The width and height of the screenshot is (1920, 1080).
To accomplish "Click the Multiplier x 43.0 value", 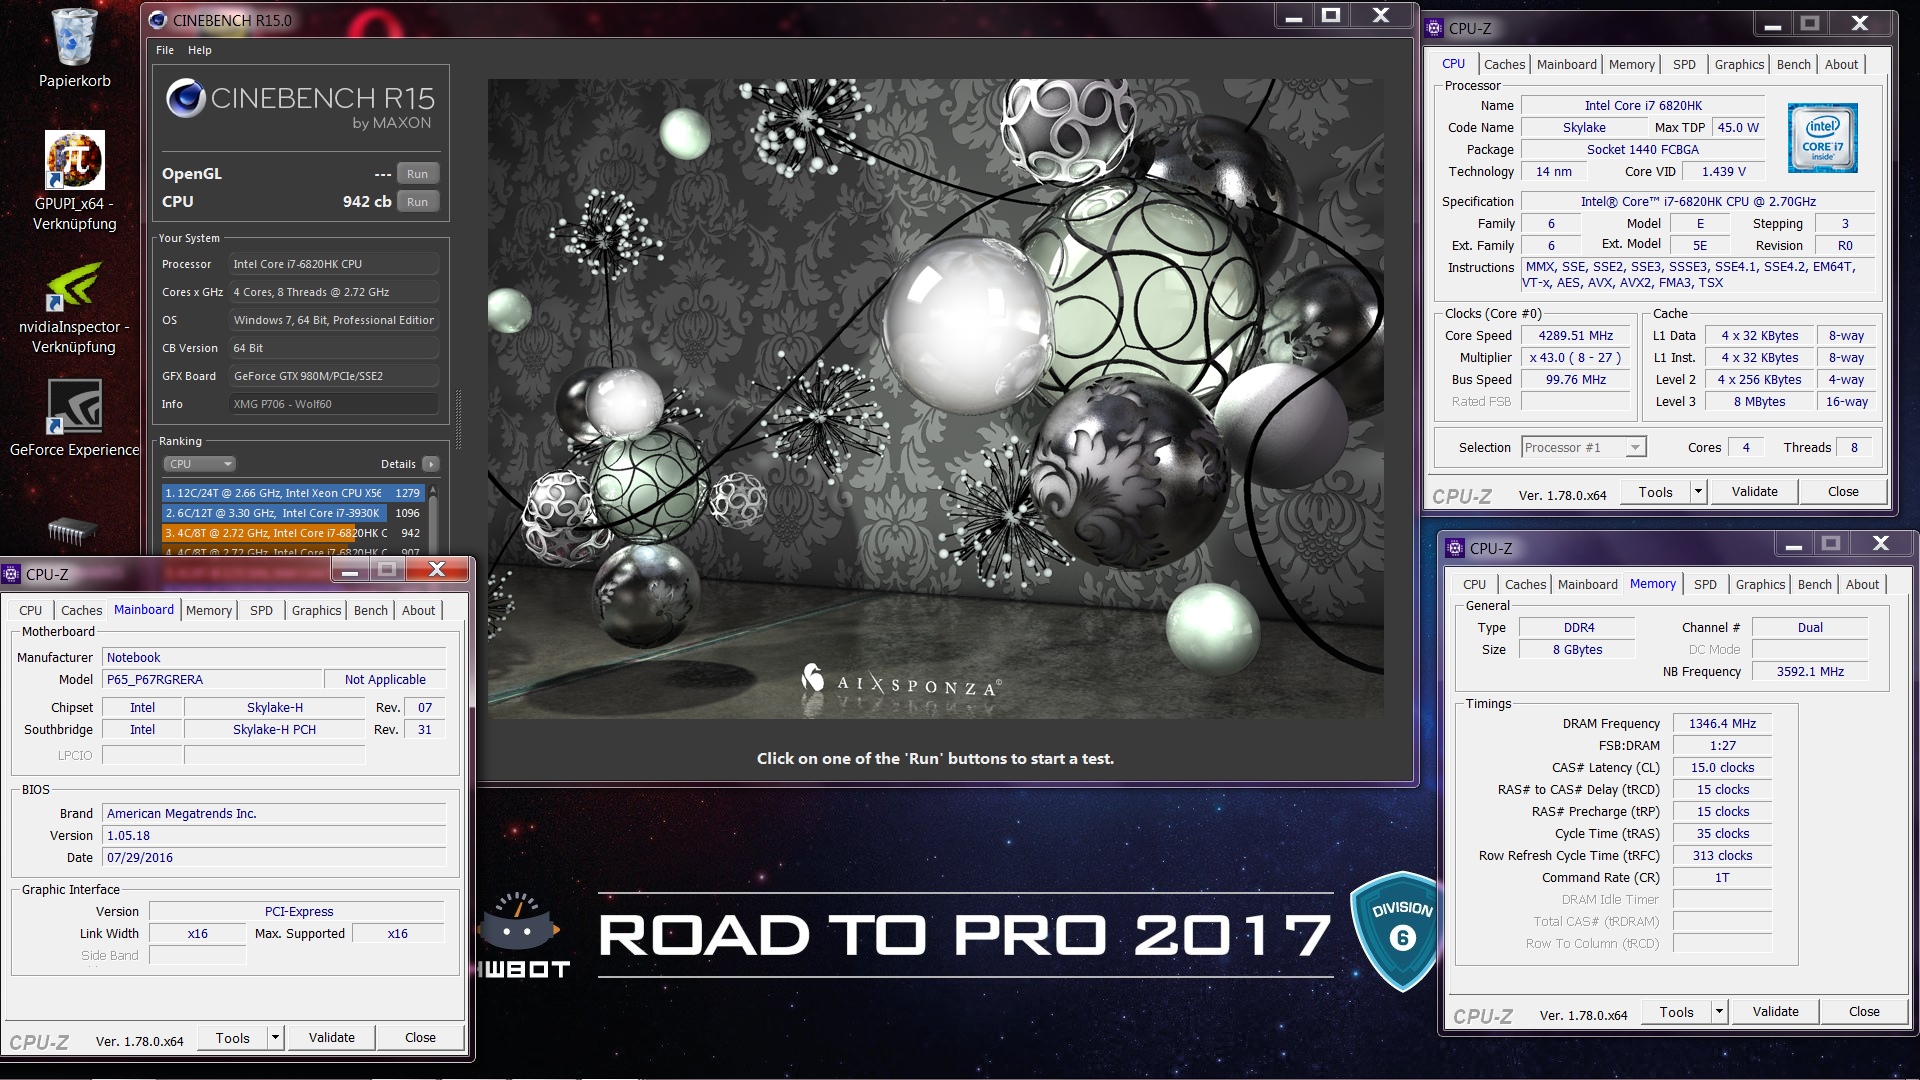I will (1576, 358).
